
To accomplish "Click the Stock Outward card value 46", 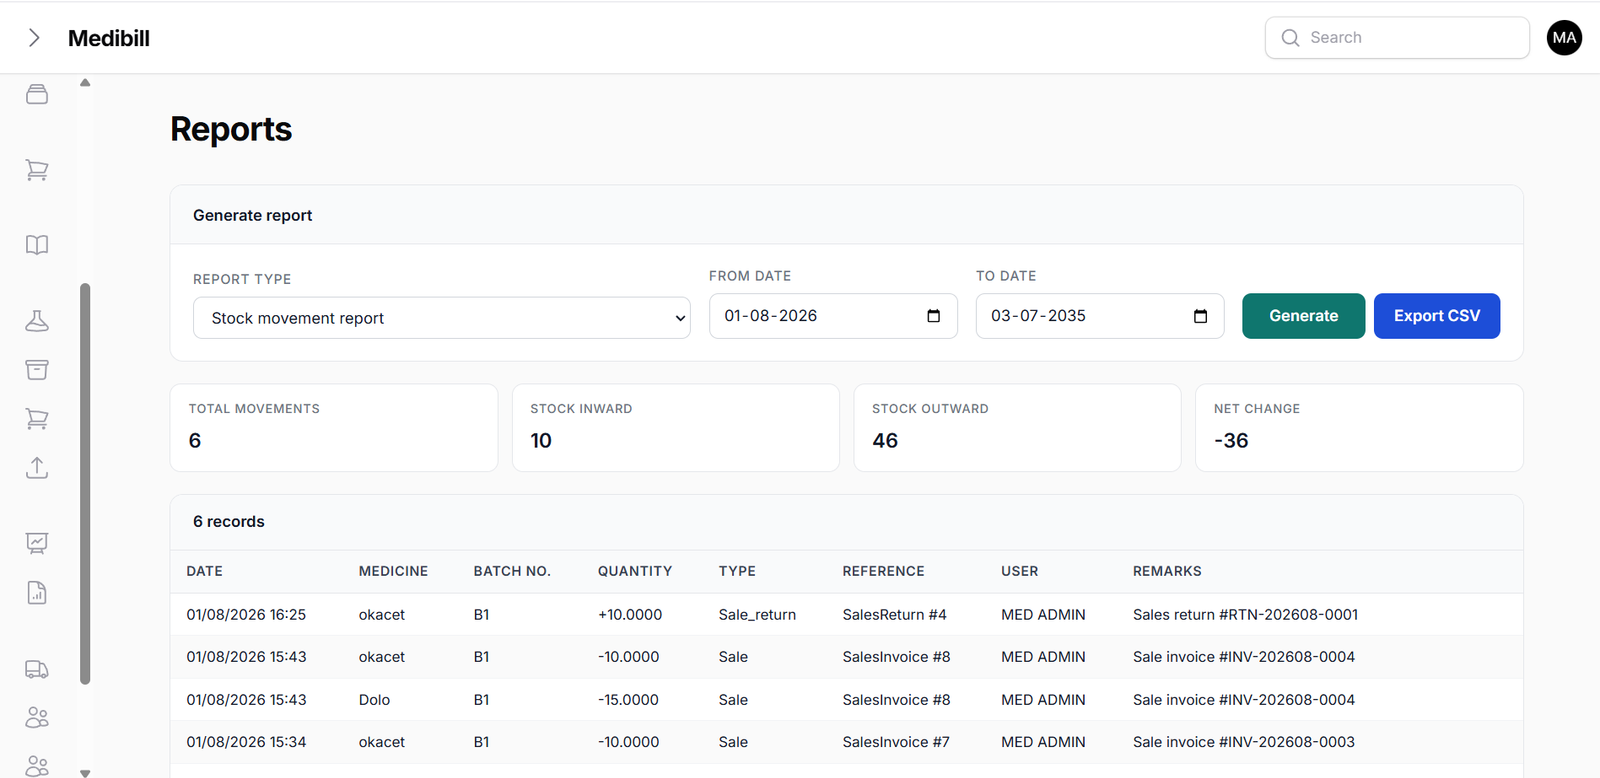I will pos(885,441).
